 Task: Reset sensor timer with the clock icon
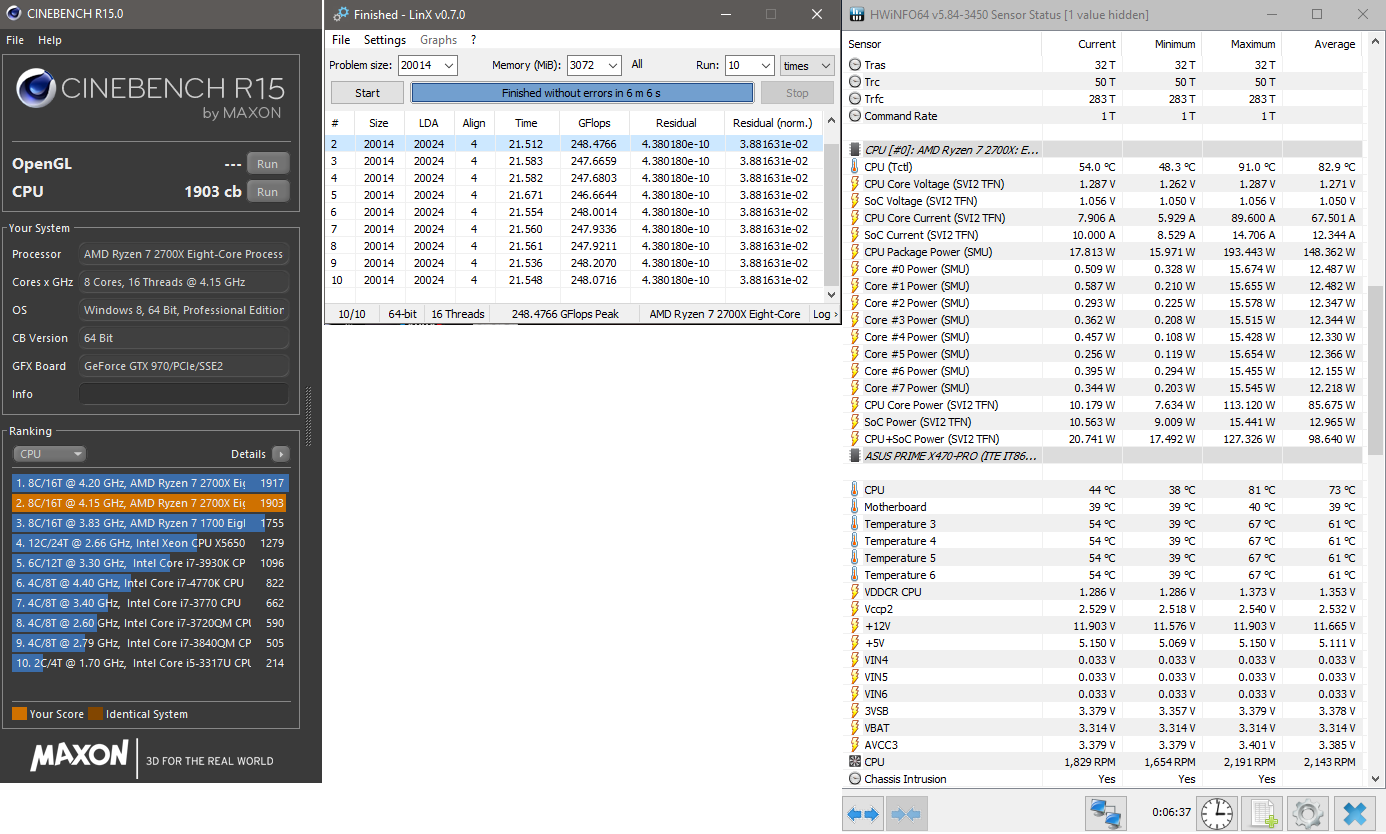tap(1217, 813)
